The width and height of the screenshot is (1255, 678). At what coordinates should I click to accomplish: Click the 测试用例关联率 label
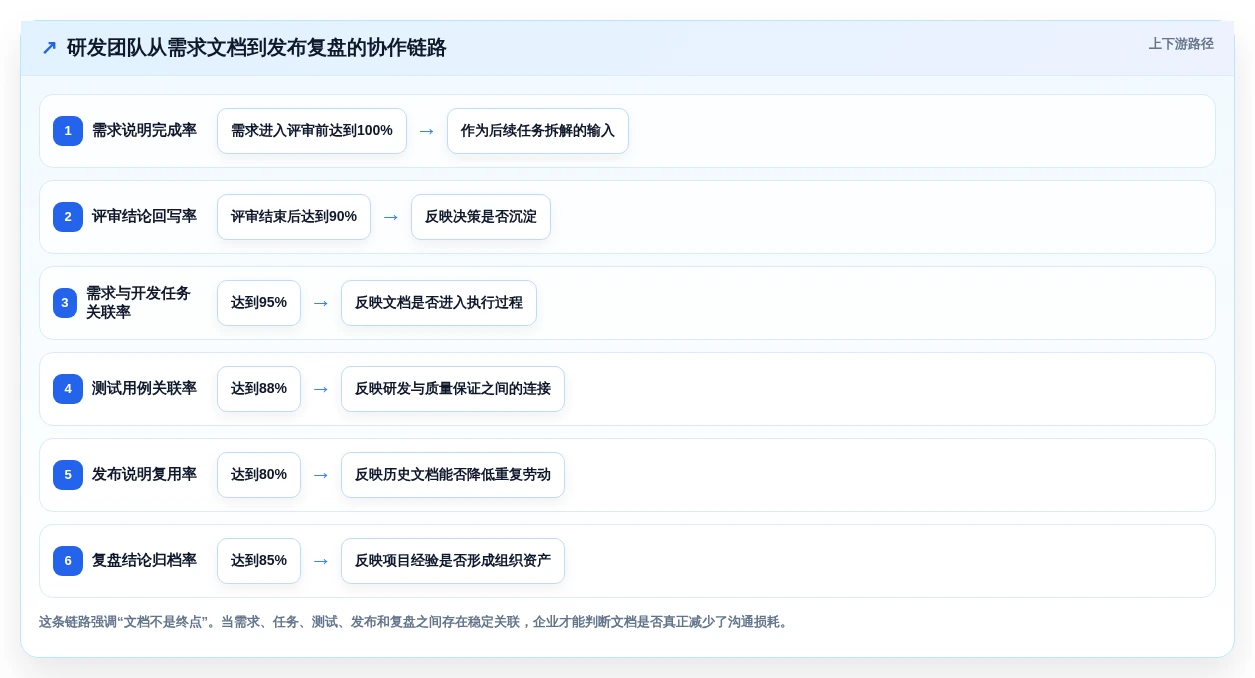[x=144, y=388]
